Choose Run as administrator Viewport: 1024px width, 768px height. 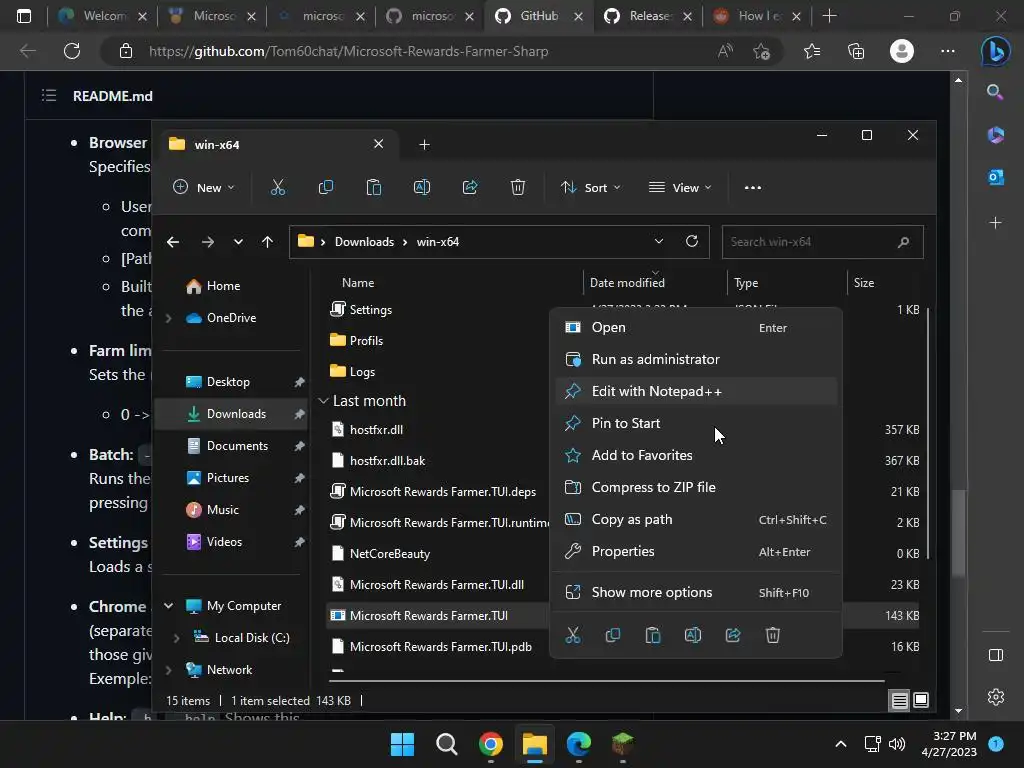tap(696, 359)
